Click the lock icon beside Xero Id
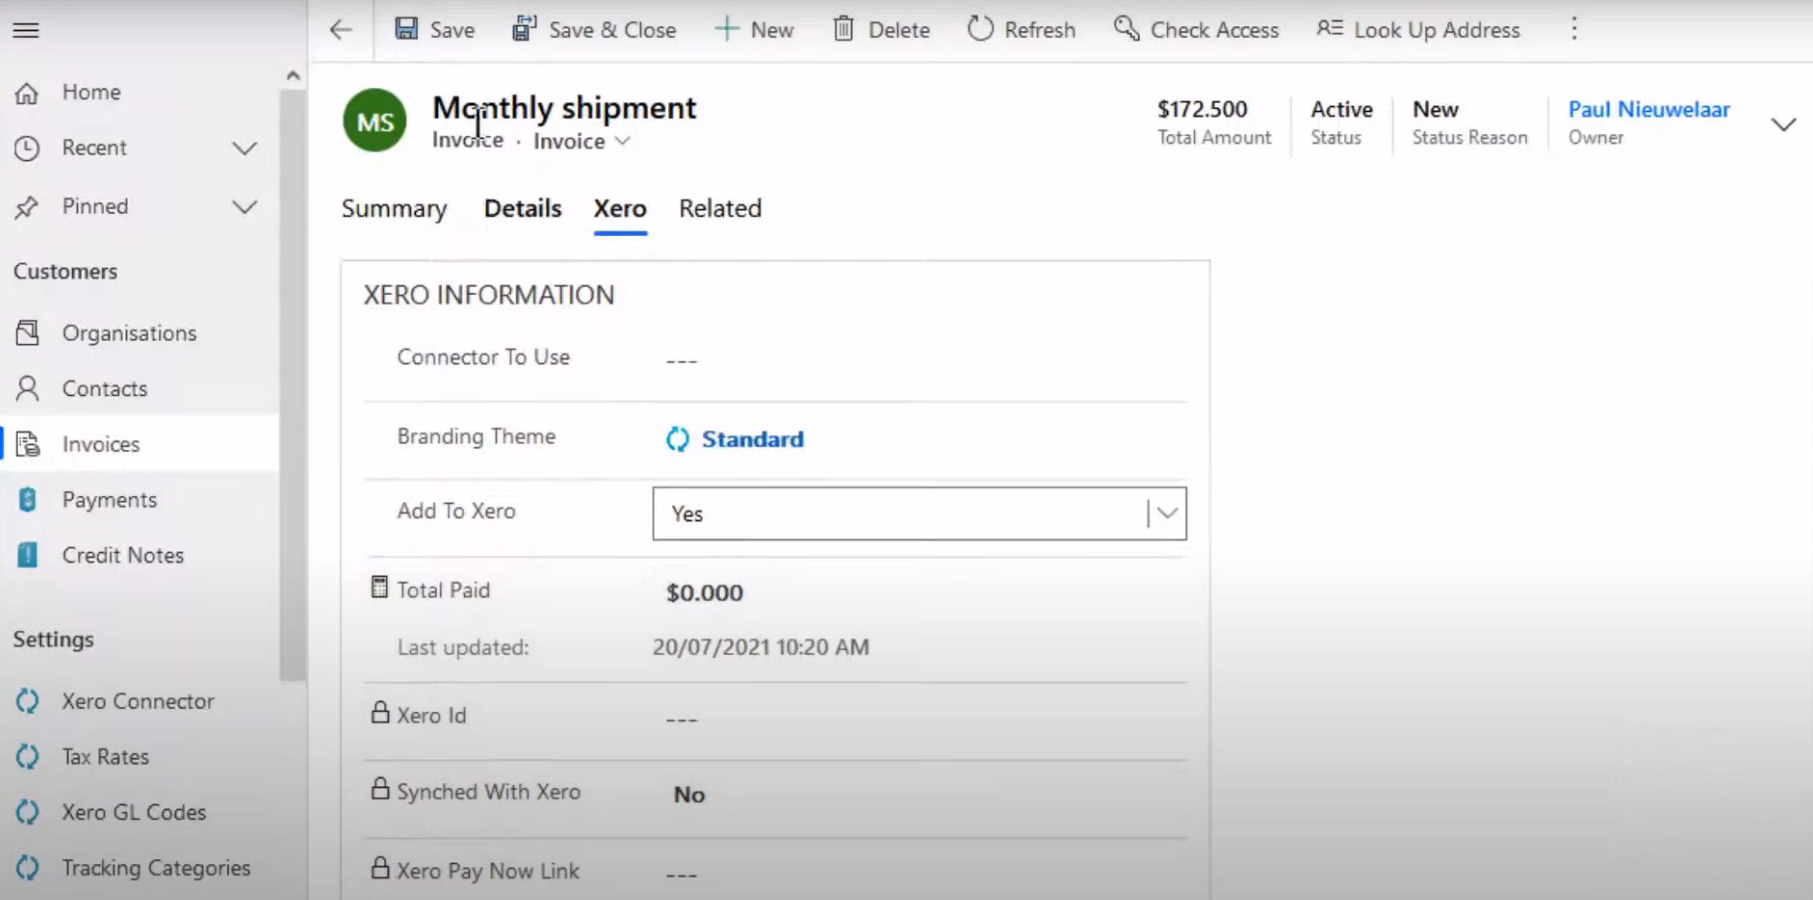This screenshot has height=900, width=1813. point(380,712)
